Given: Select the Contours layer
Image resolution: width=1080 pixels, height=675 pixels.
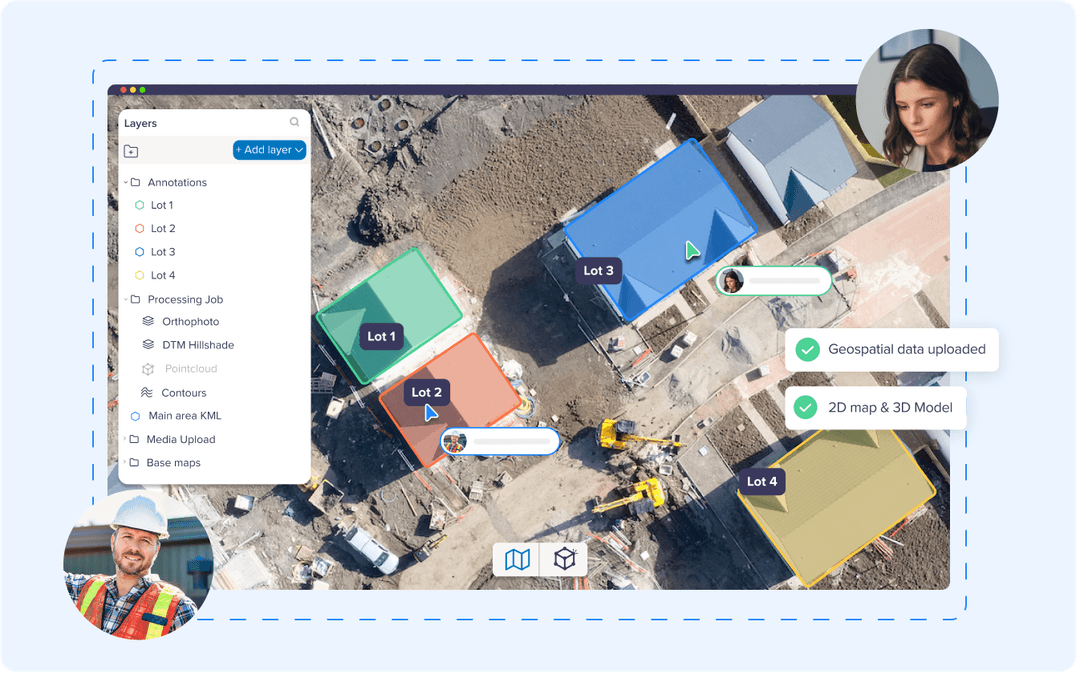Looking at the screenshot, I should [184, 393].
